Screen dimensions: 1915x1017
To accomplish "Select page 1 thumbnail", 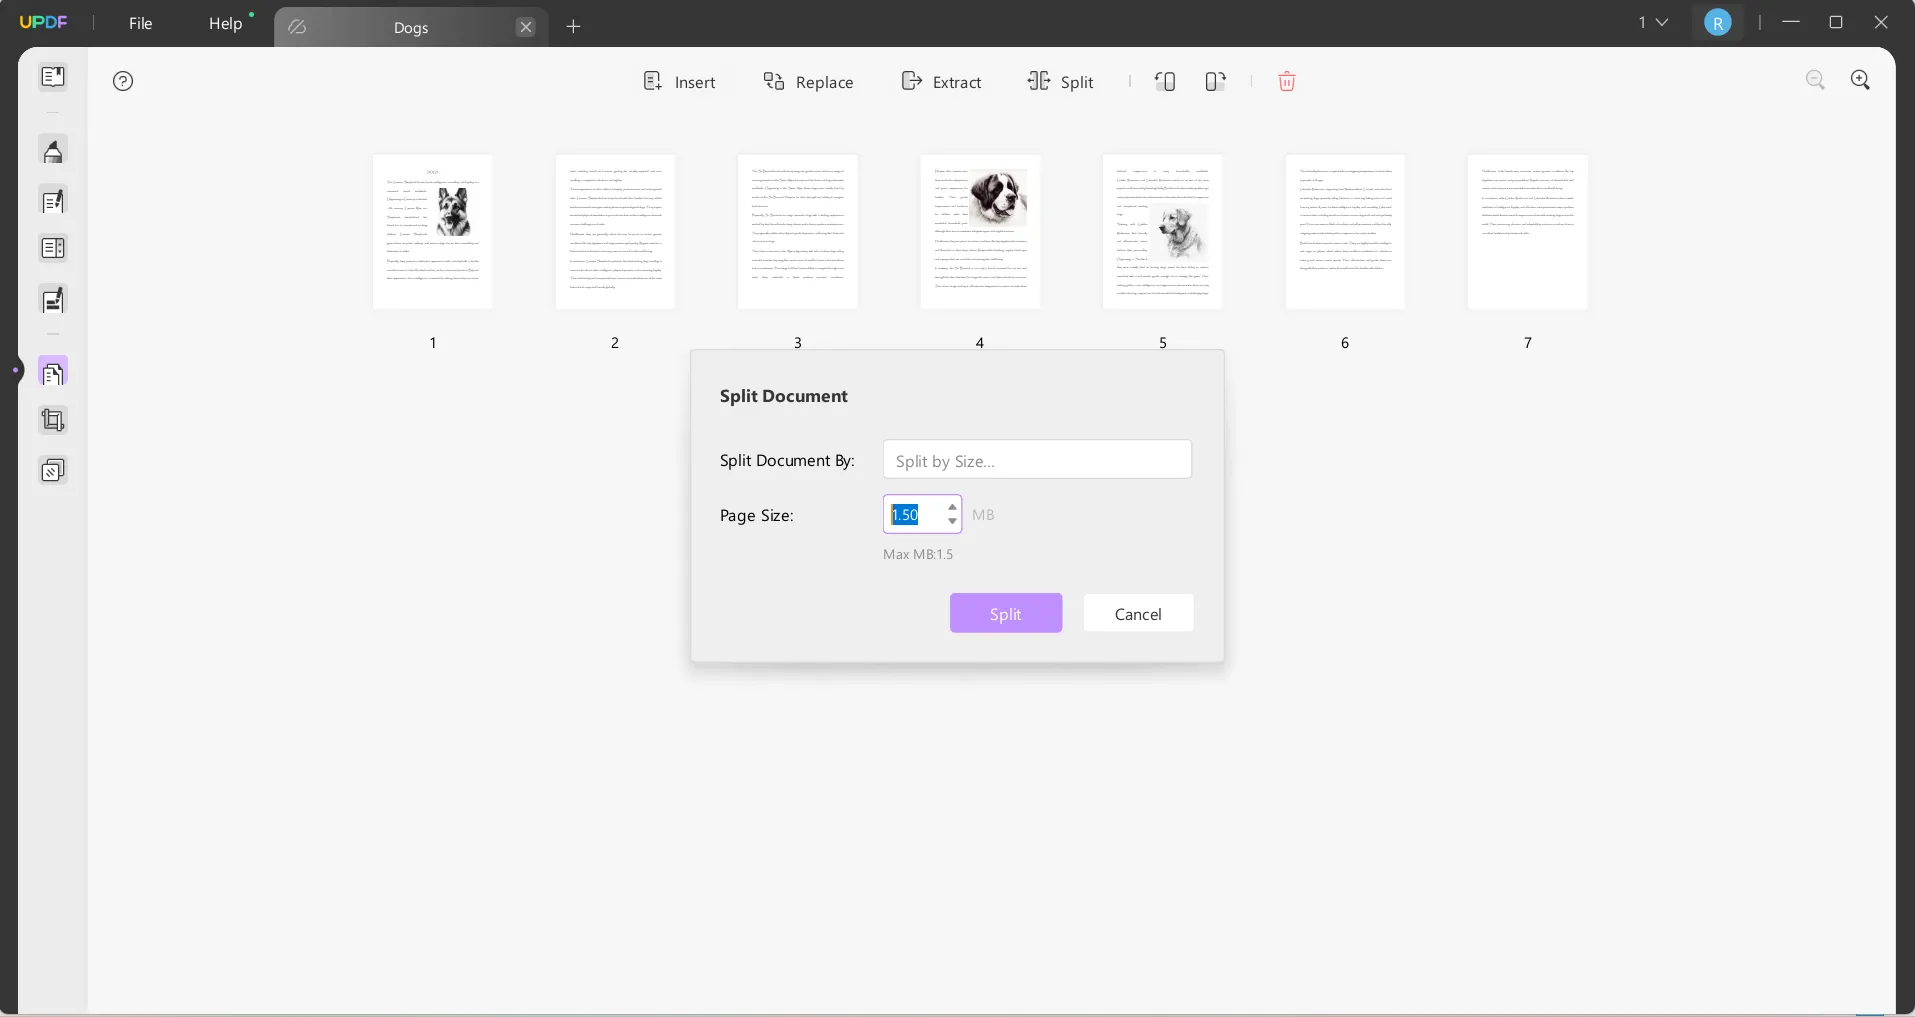I will click(433, 232).
